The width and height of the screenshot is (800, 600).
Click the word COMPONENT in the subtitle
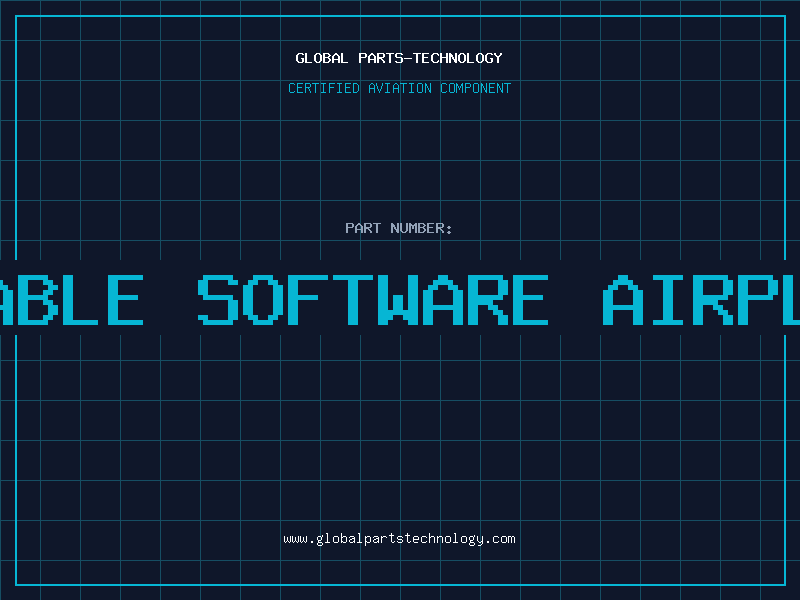point(476,88)
